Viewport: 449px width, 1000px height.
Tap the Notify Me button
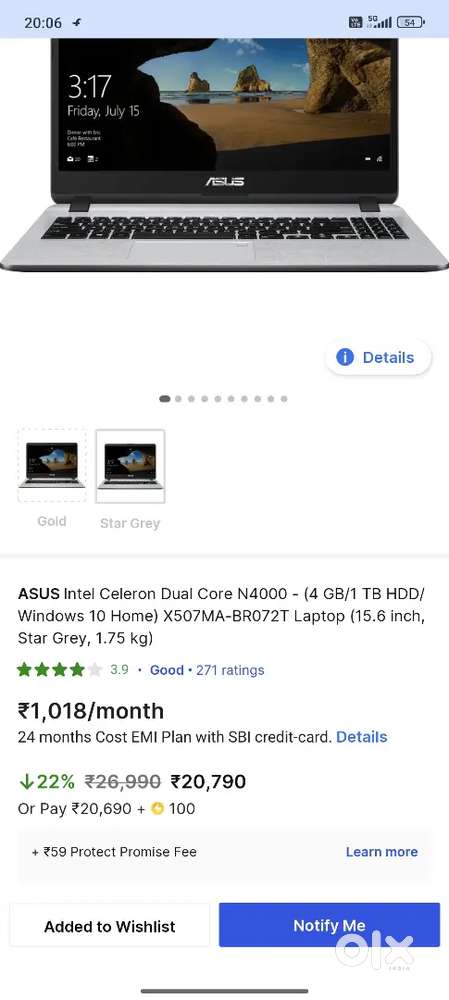[x=329, y=925]
